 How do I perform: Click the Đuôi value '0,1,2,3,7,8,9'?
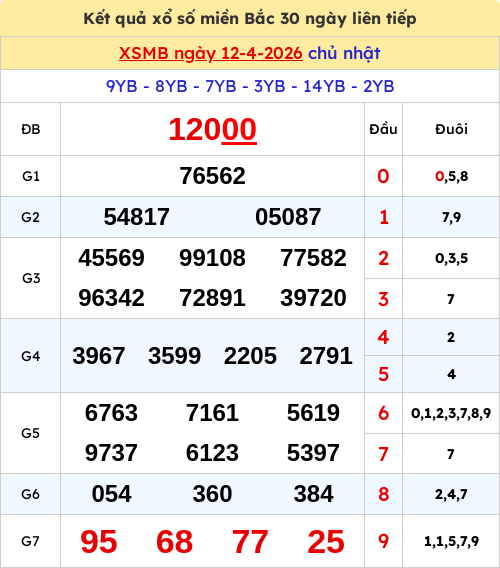(x=451, y=413)
